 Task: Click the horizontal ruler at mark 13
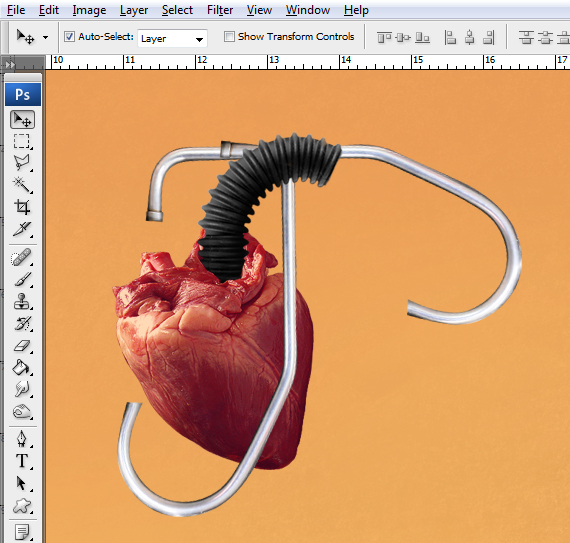click(x=268, y=62)
